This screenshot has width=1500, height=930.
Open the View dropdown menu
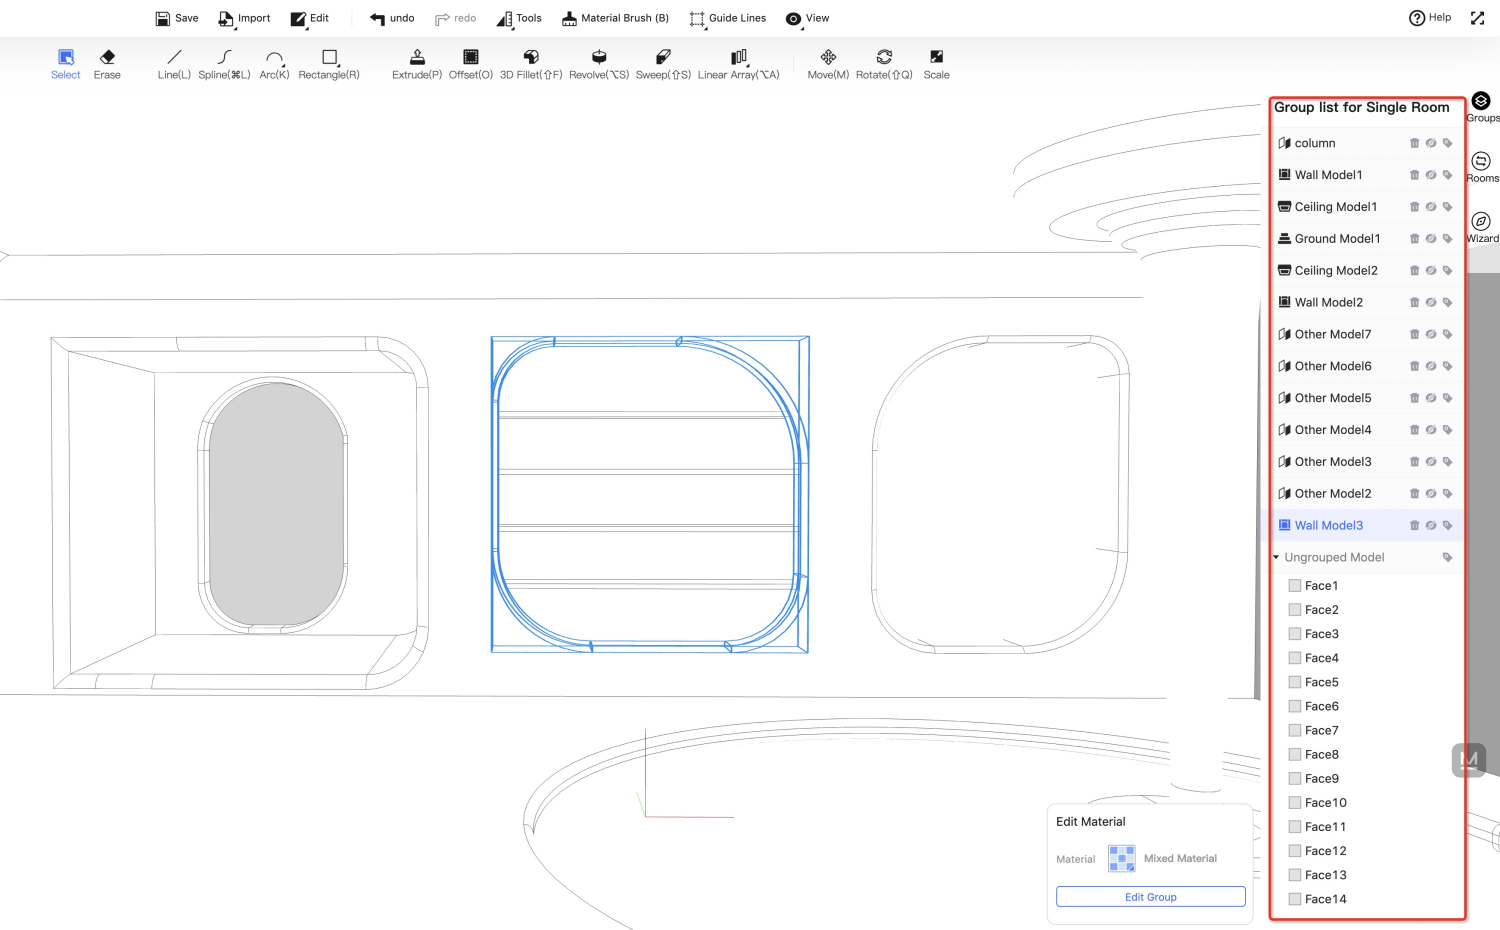[807, 18]
